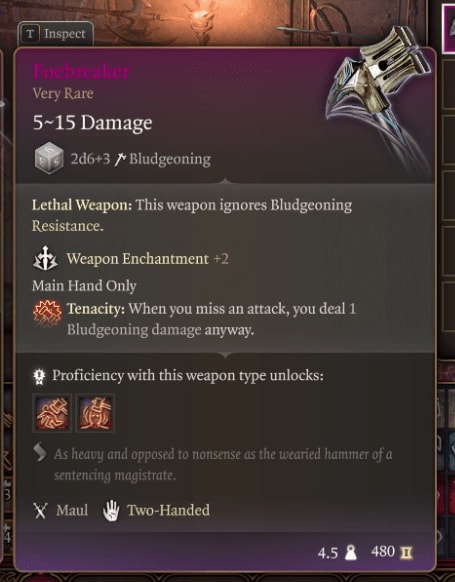Click the Tenacity ability icon
The width and height of the screenshot is (455, 582).
48,314
